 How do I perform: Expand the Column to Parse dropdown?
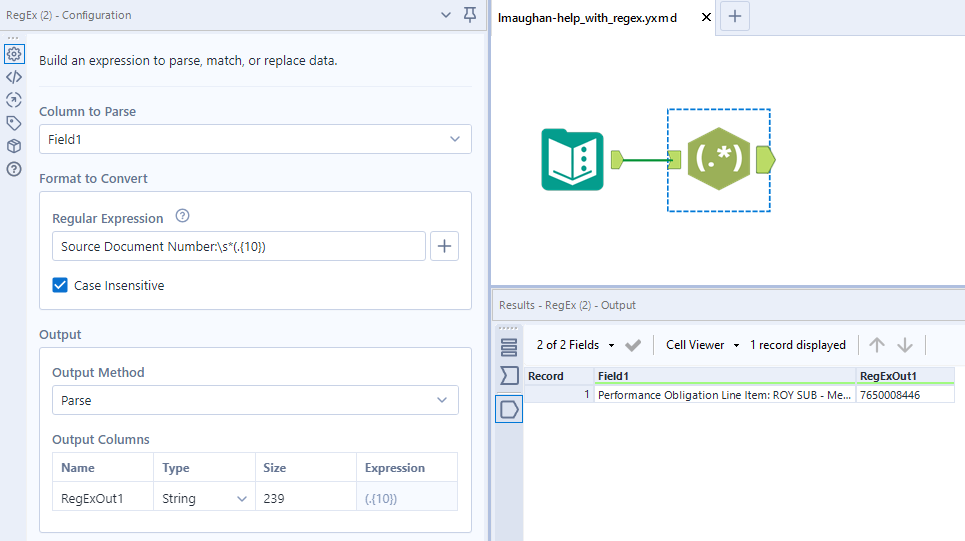pos(255,139)
